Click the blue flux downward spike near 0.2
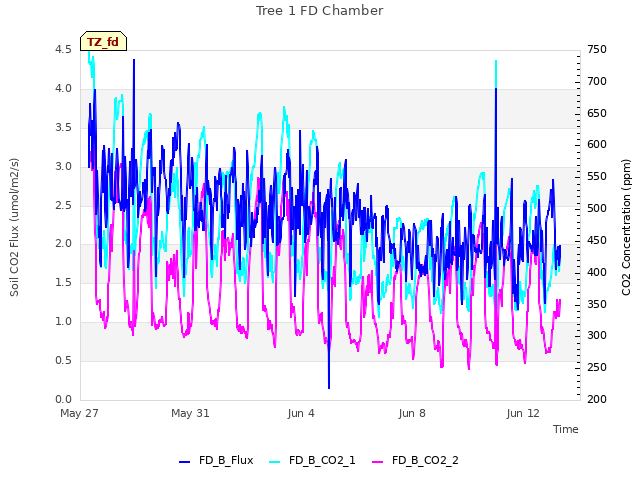 pos(329,387)
